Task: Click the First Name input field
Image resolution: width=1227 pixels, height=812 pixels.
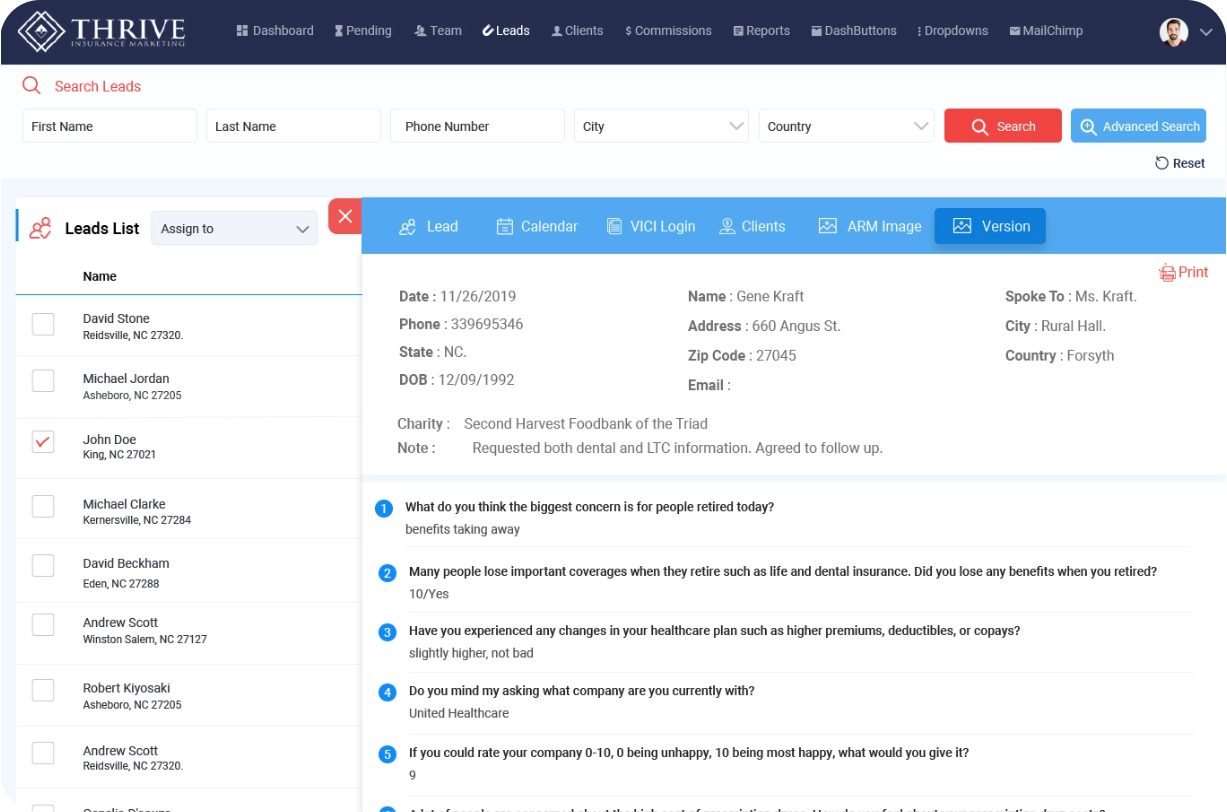Action: pos(110,126)
